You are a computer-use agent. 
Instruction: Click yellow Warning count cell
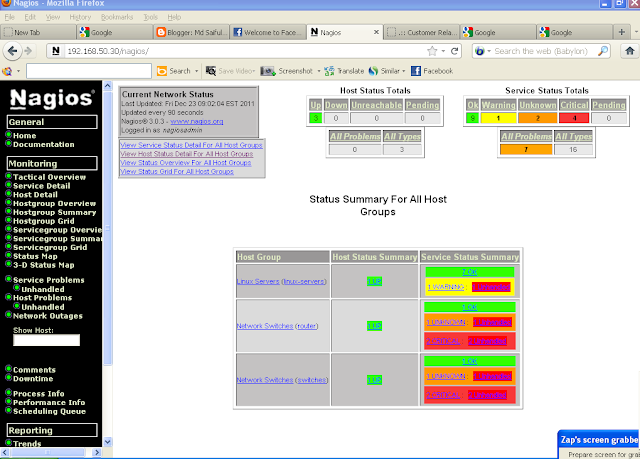pos(498,118)
